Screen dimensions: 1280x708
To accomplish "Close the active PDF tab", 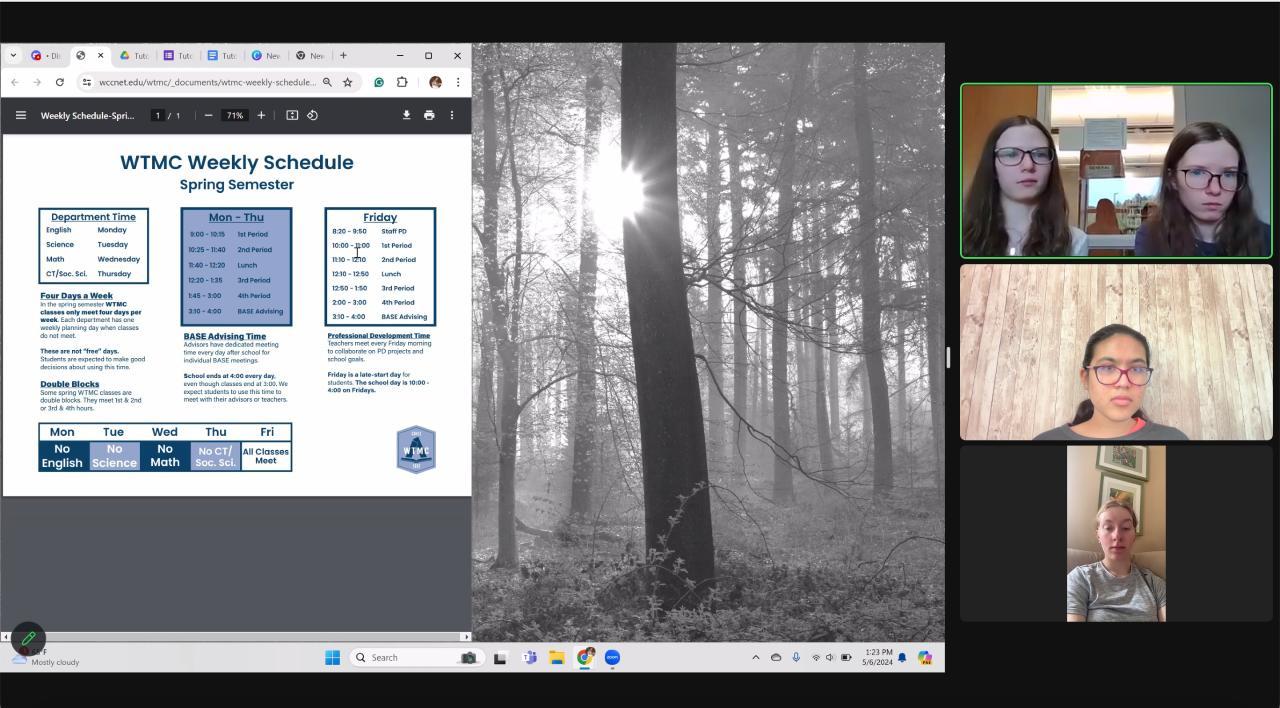I will click(100, 55).
